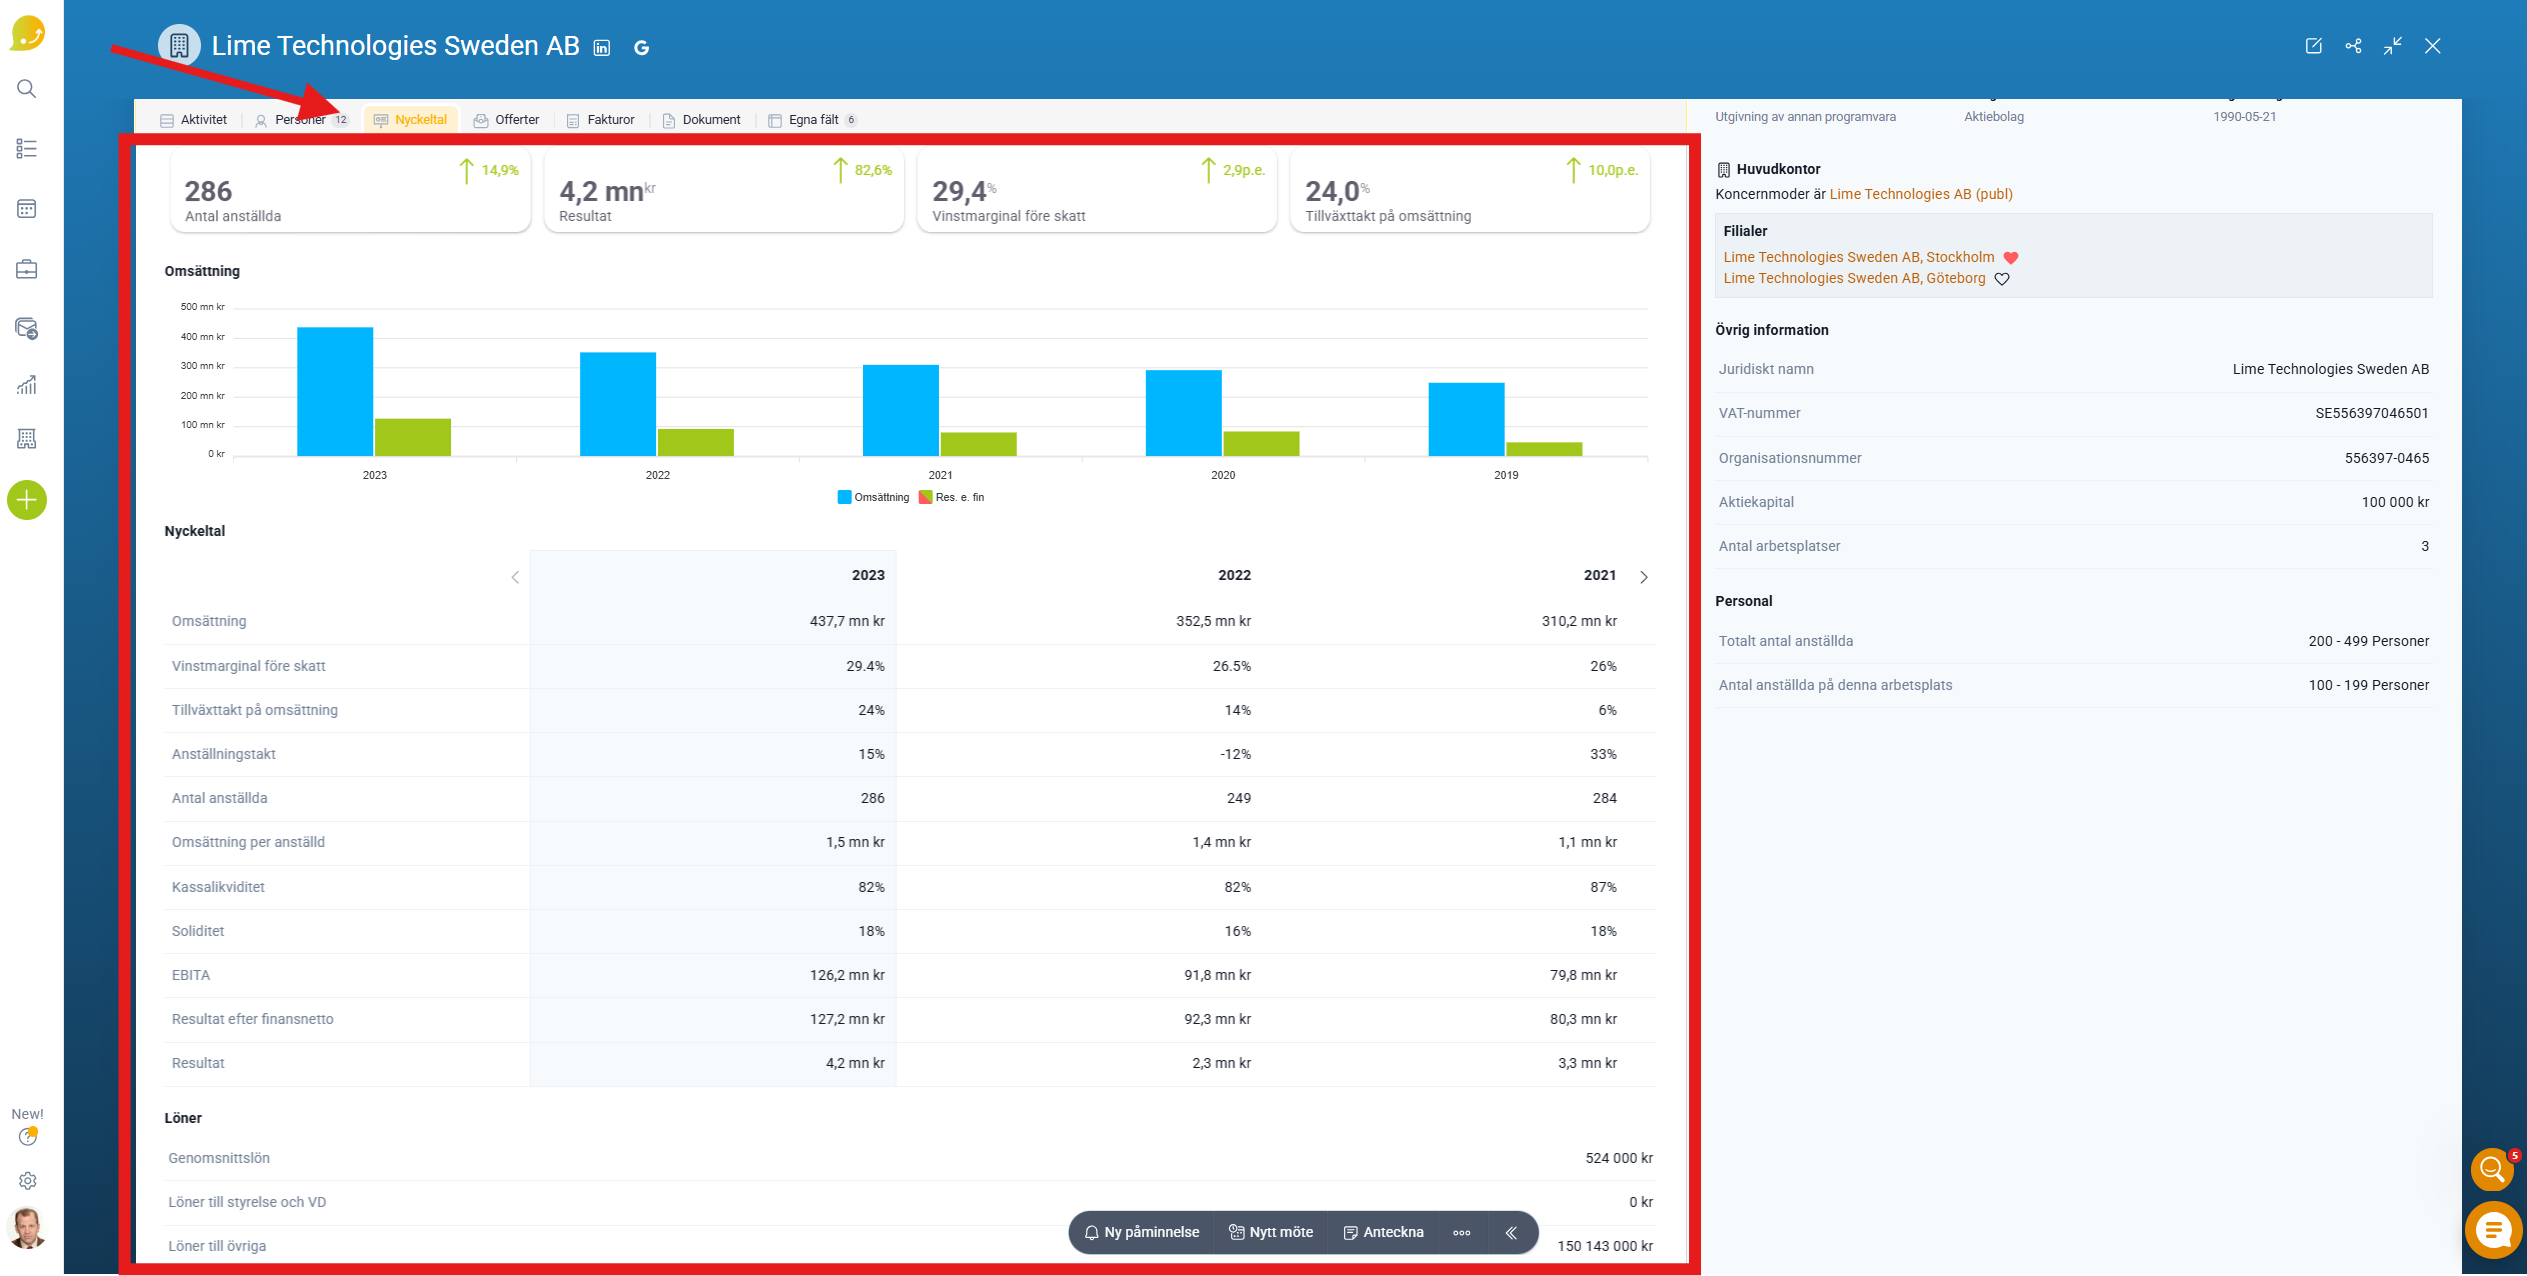Open the briefcase deals sidebar icon
The width and height of the screenshot is (2527, 1276).
click(x=27, y=269)
